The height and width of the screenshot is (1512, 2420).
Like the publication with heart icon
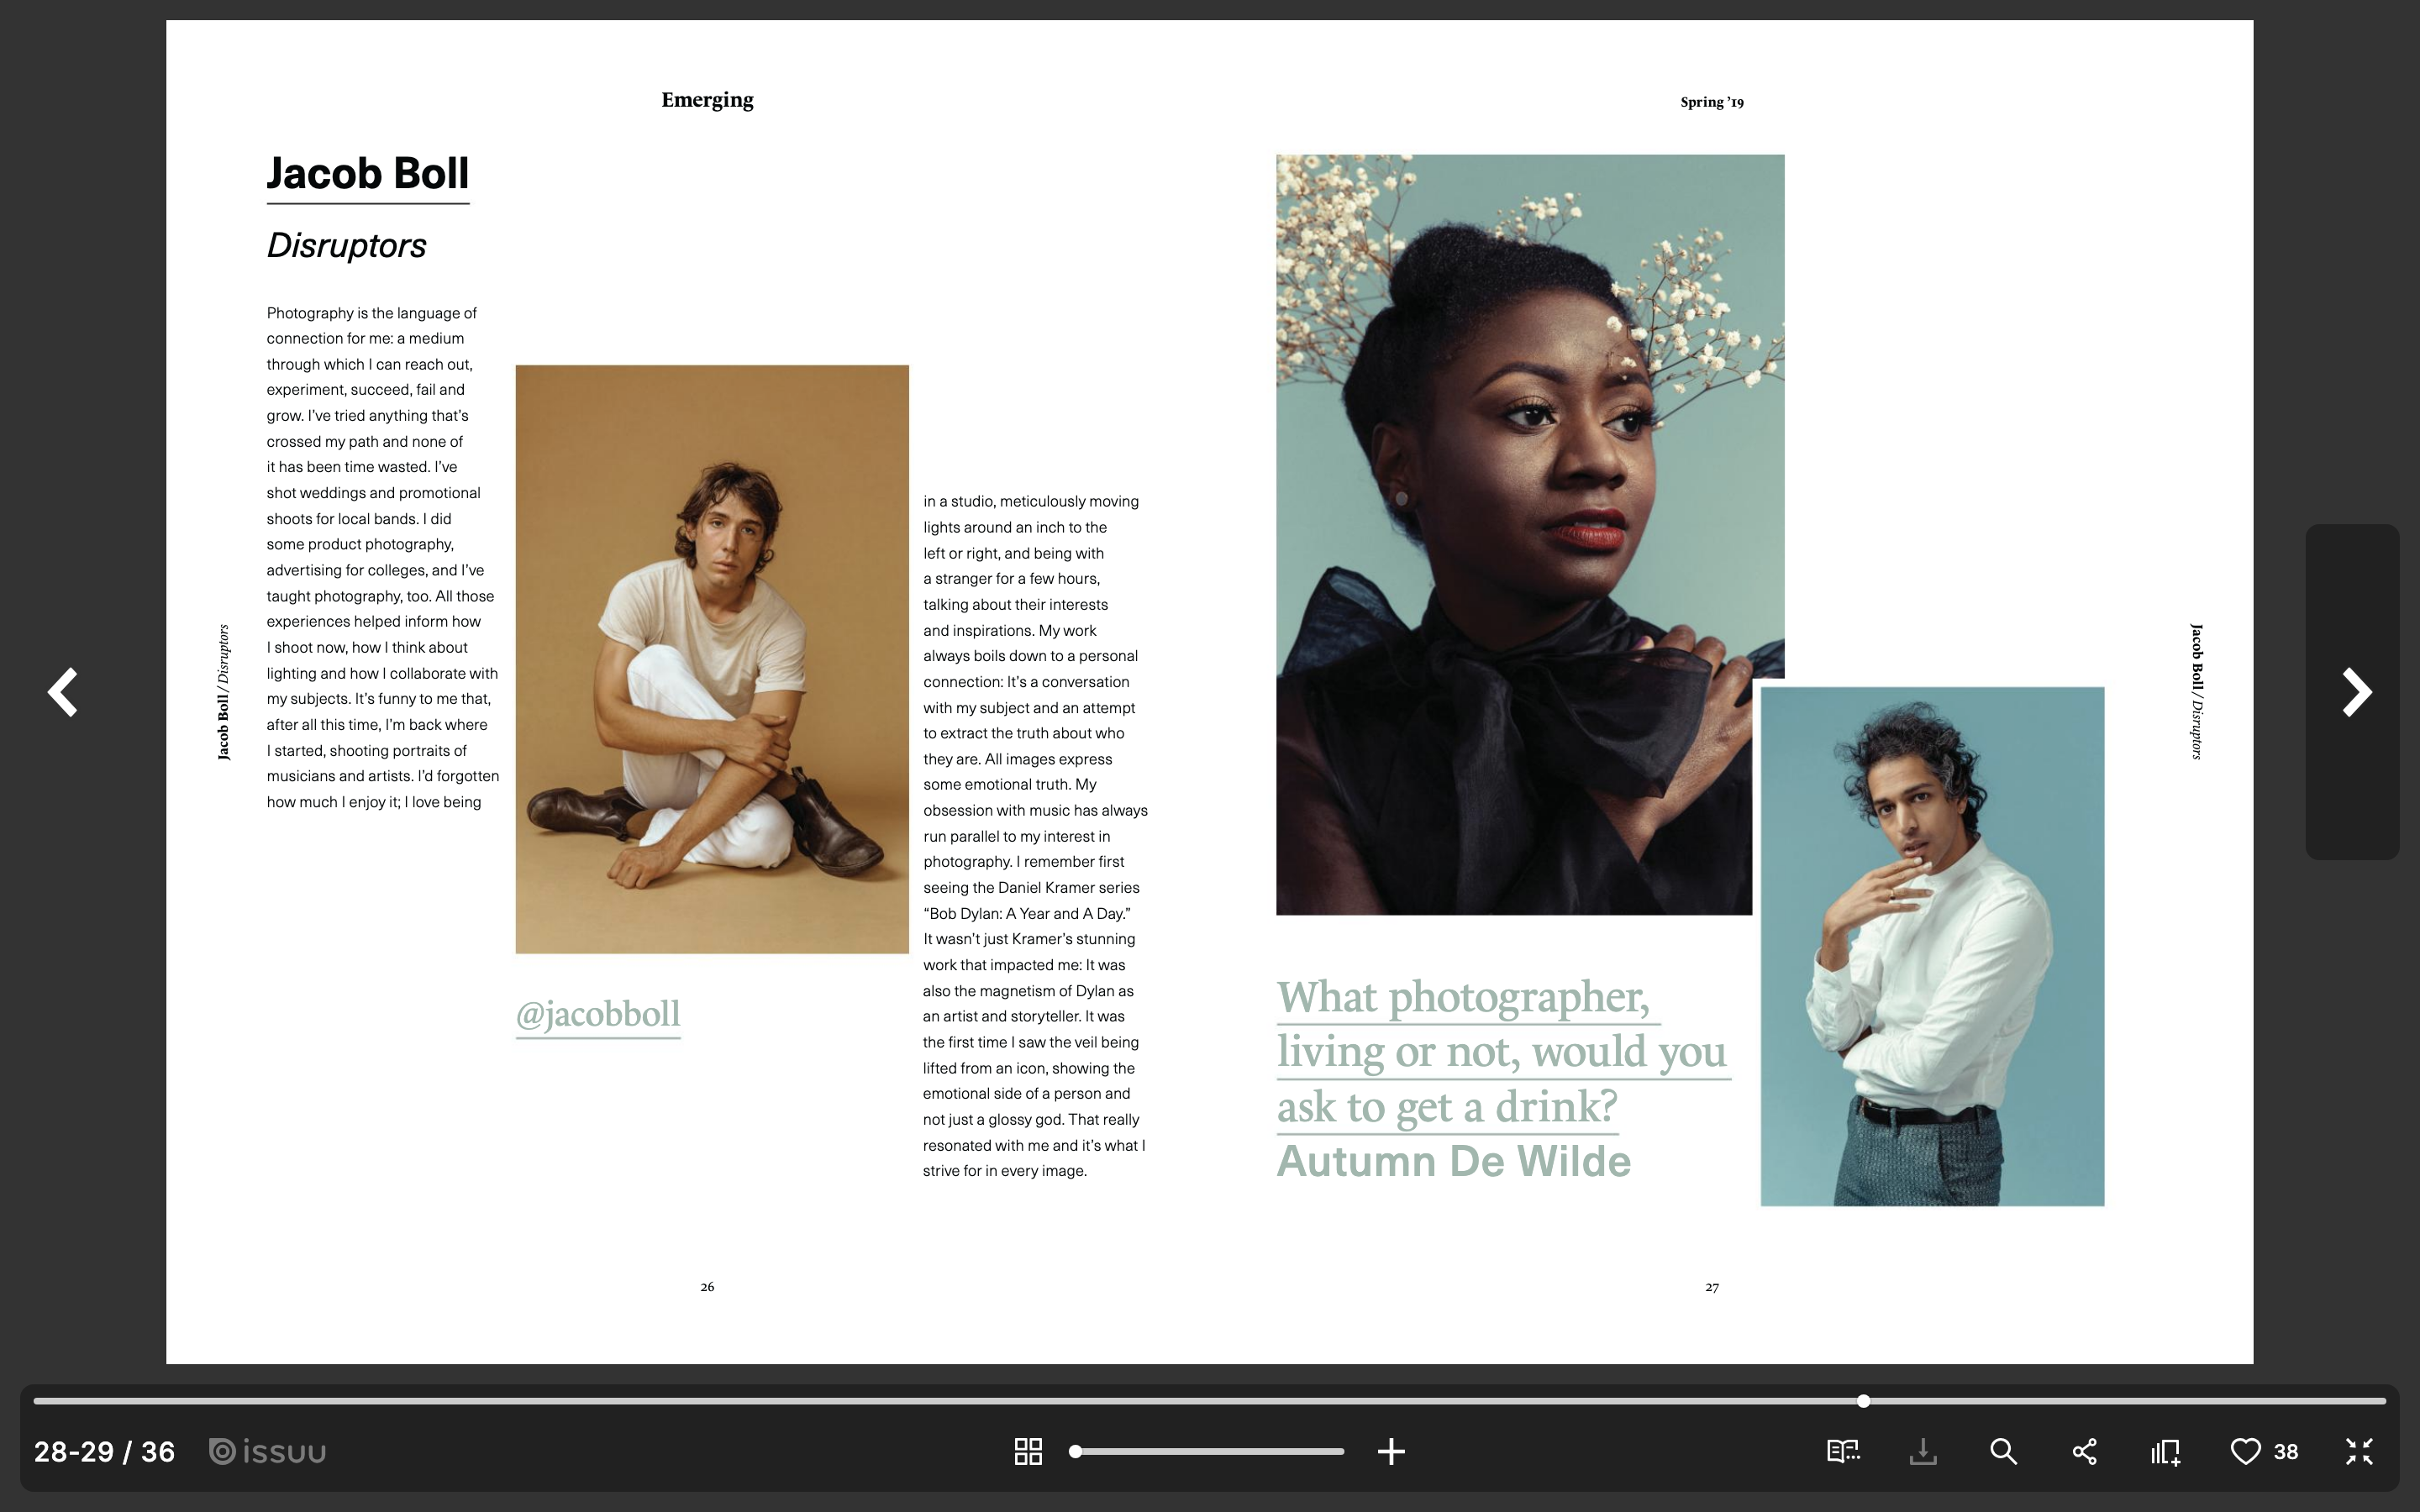(2245, 1451)
